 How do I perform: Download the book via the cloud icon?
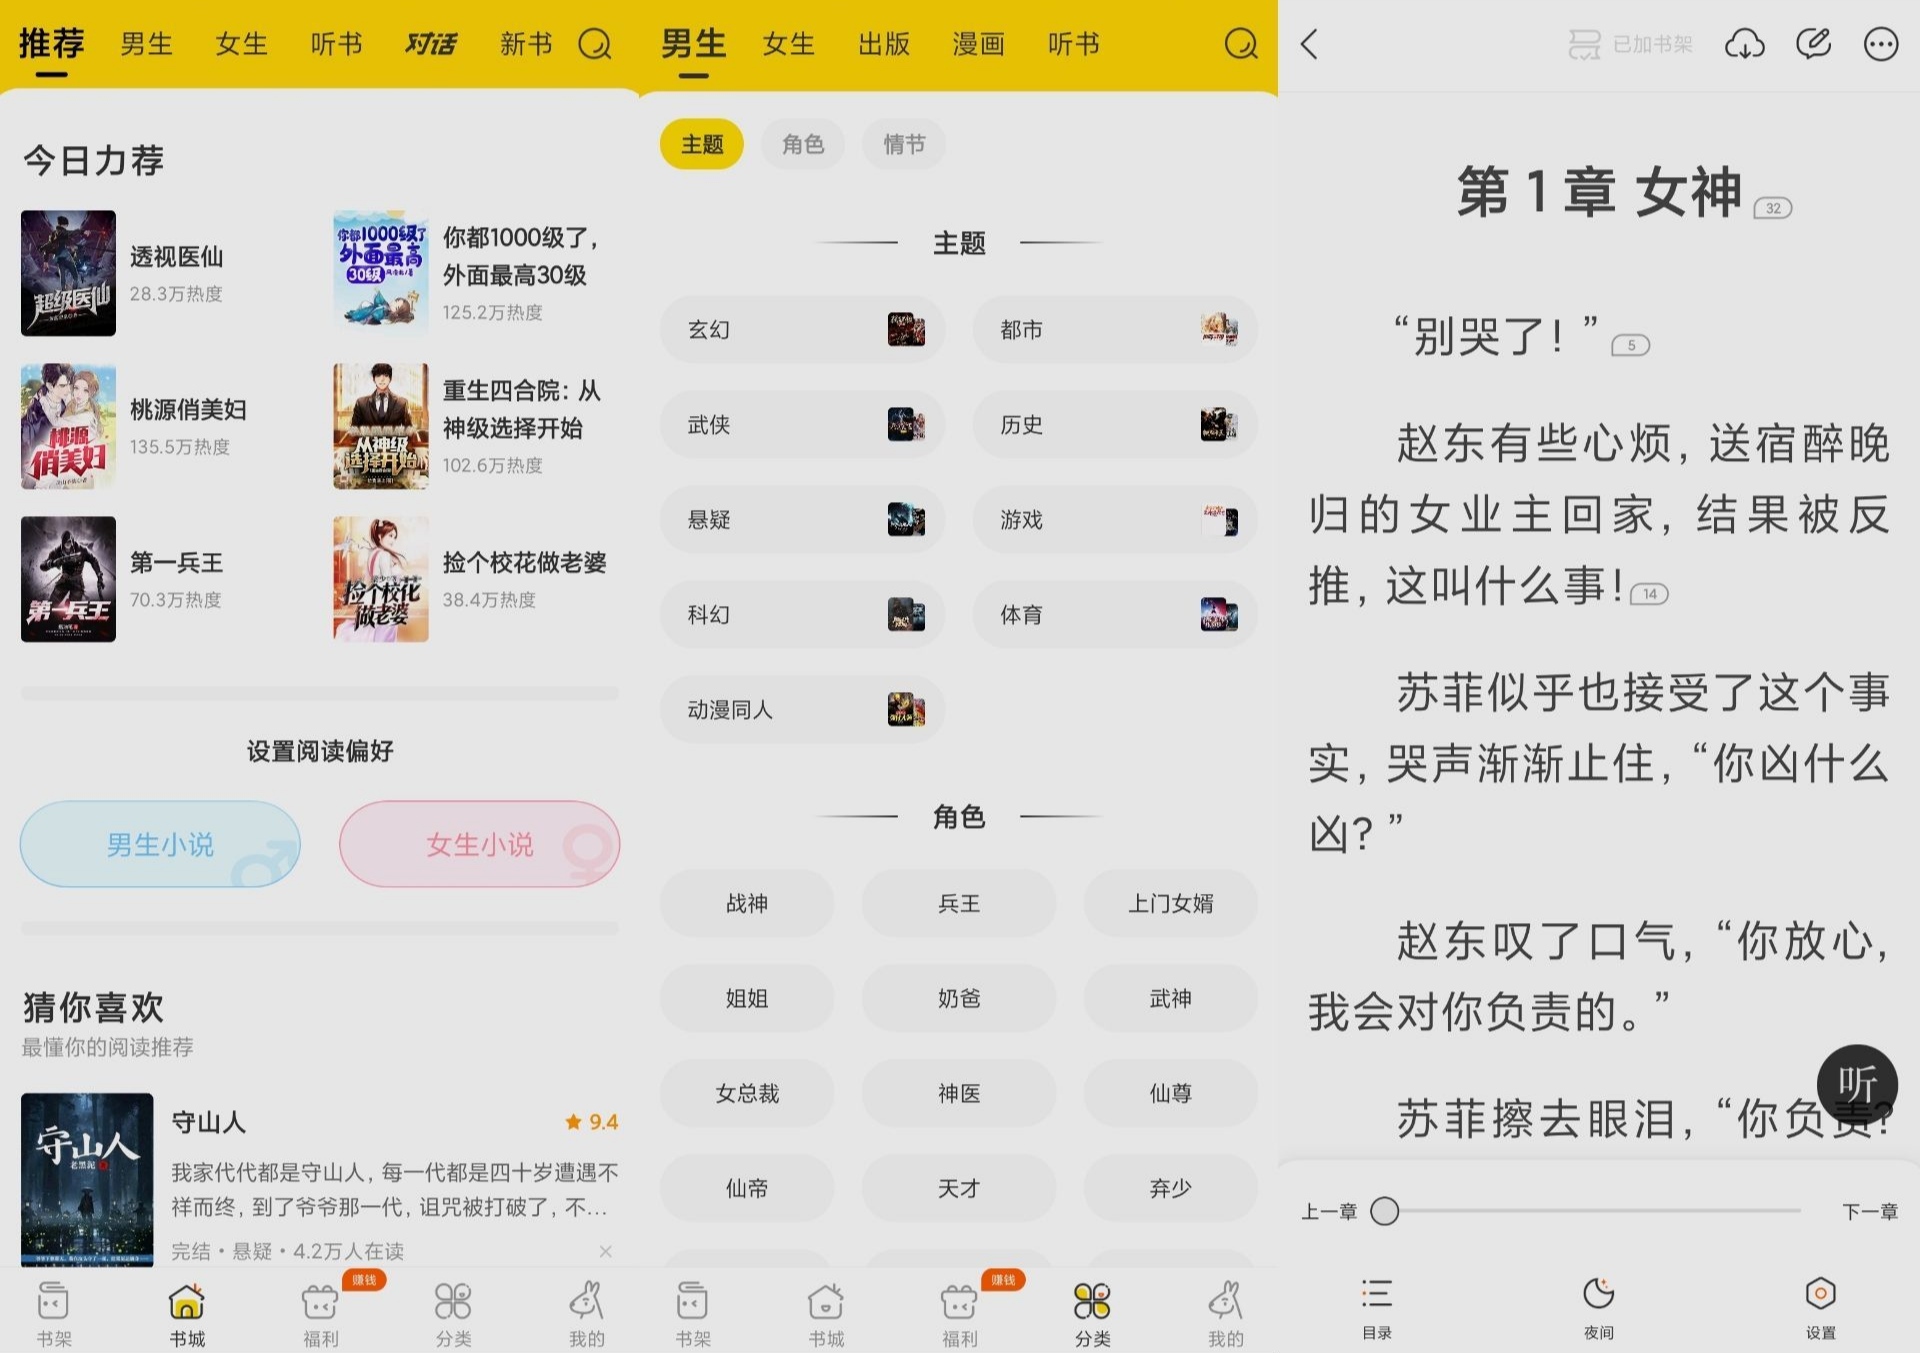pos(1744,44)
